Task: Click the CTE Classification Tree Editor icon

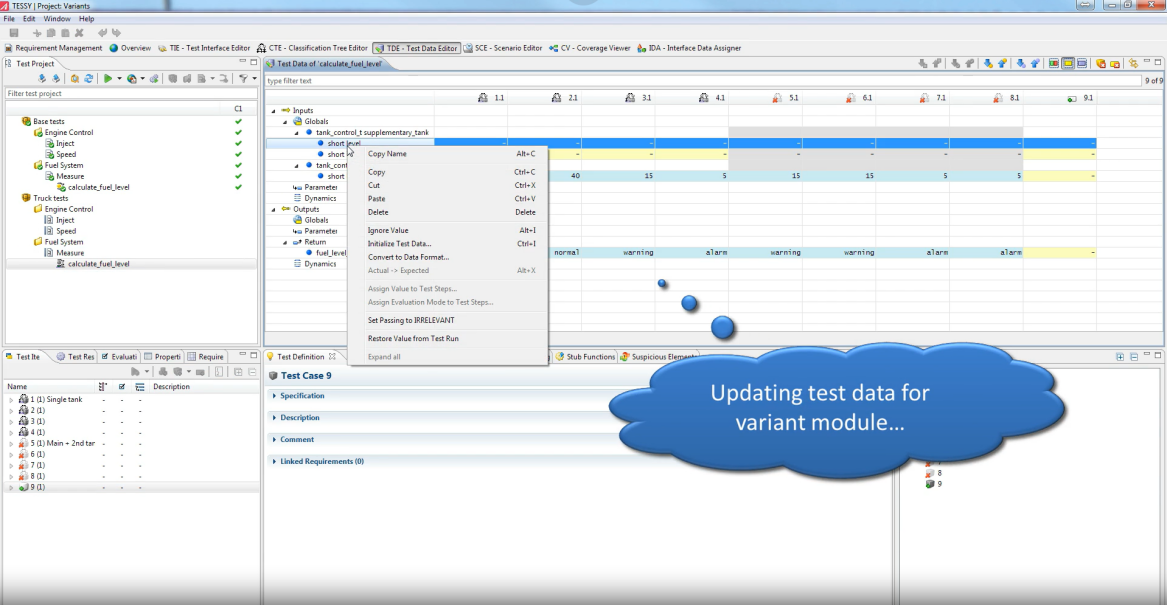Action: [262, 48]
